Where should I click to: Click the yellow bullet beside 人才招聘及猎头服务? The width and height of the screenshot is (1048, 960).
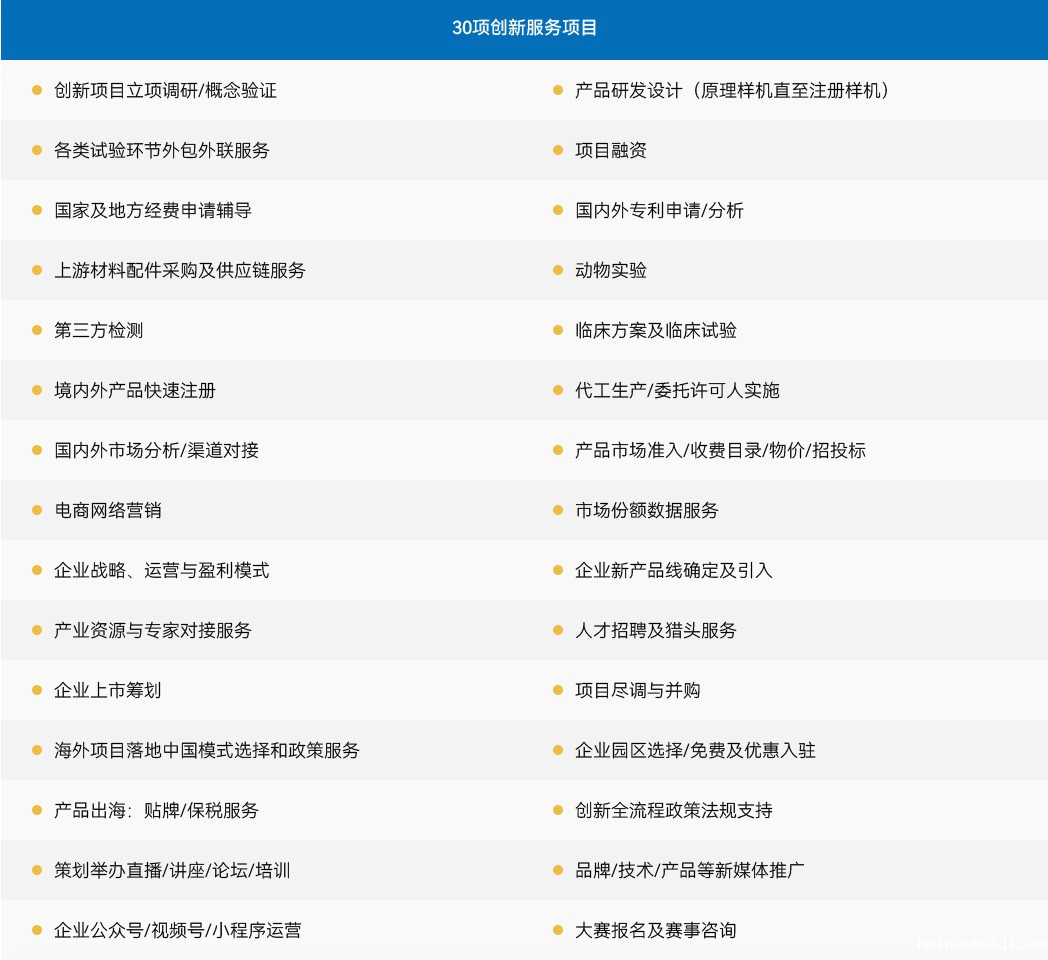pyautogui.click(x=558, y=630)
